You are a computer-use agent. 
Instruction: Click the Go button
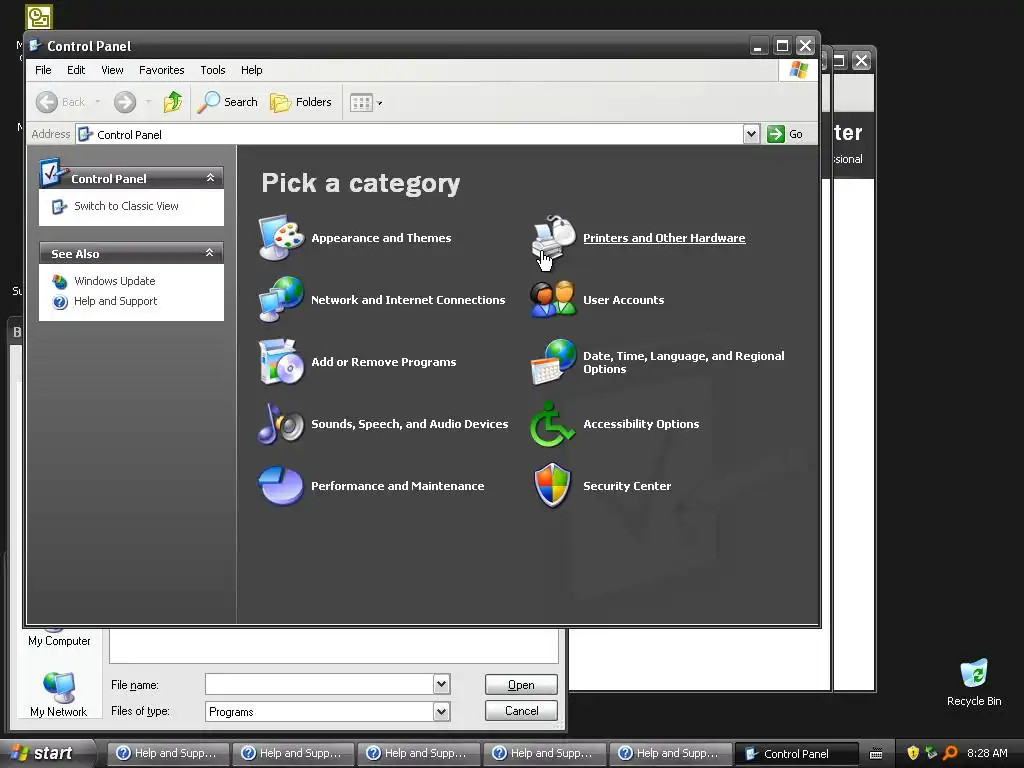785,134
